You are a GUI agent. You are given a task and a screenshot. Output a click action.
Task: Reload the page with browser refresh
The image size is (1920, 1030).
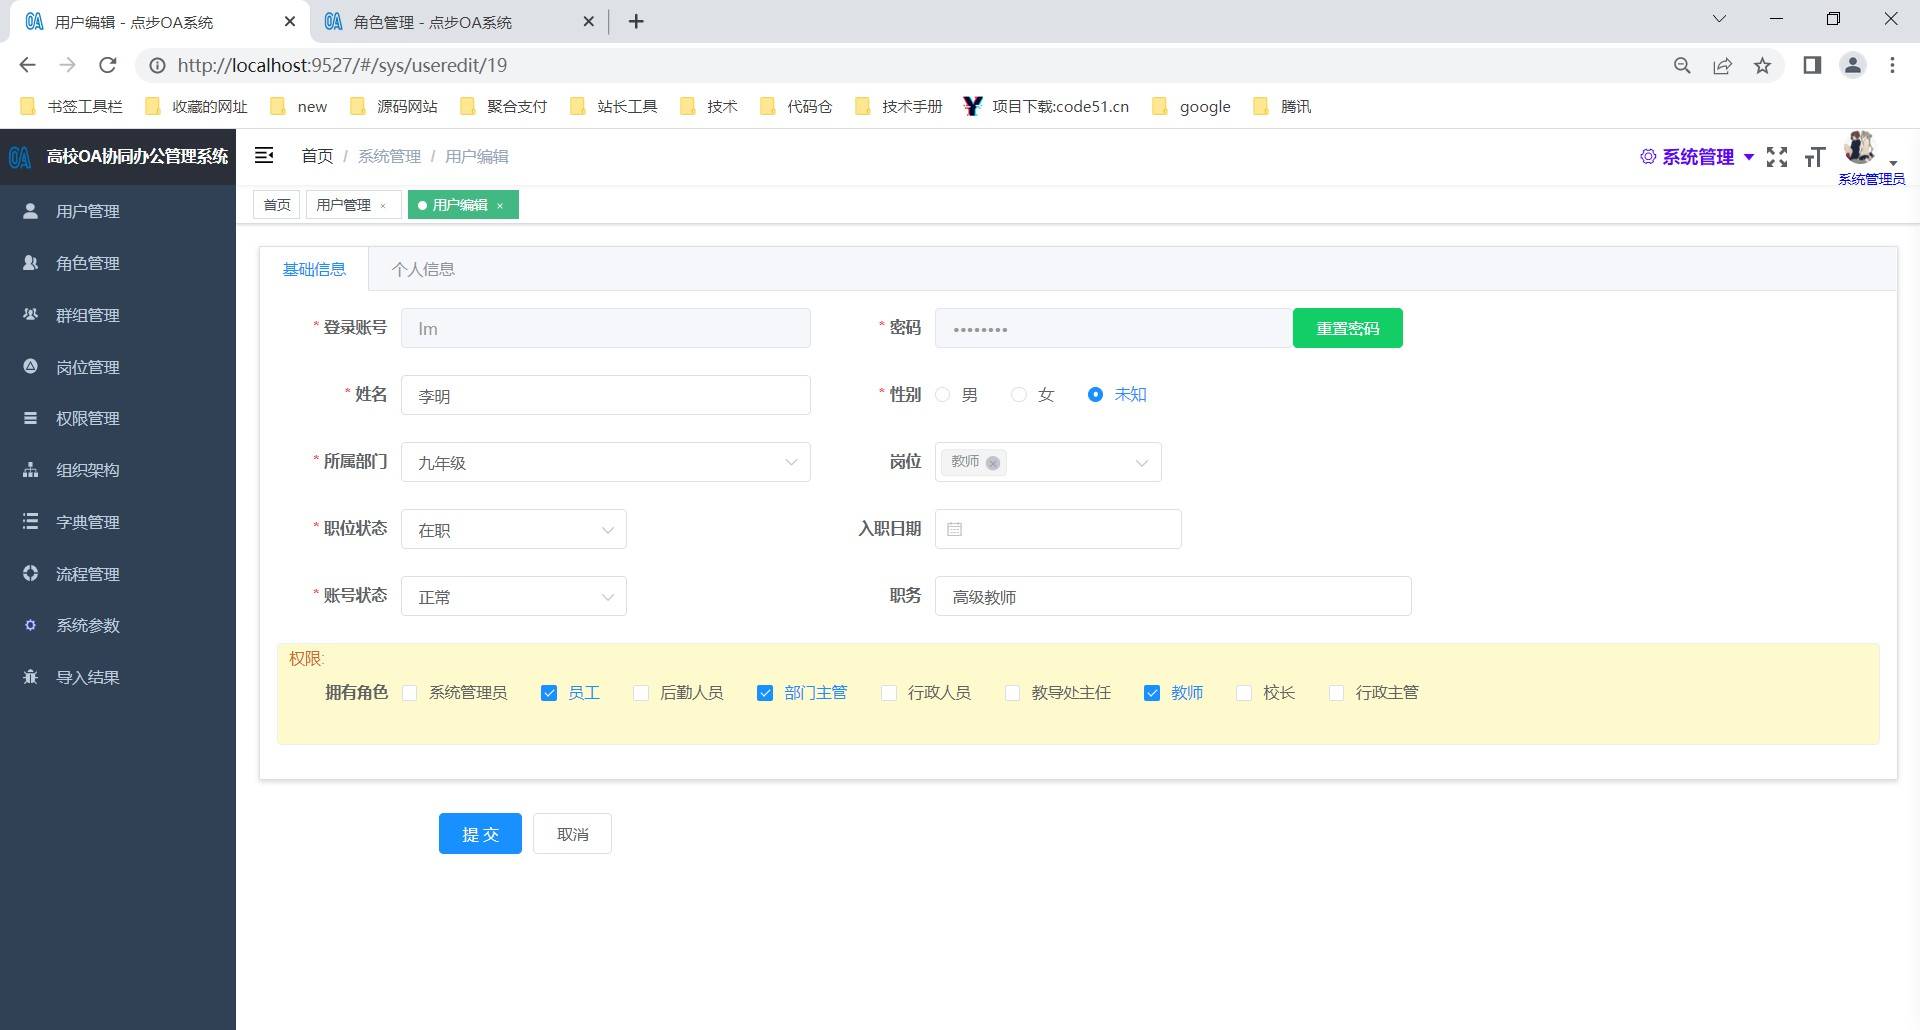108,65
